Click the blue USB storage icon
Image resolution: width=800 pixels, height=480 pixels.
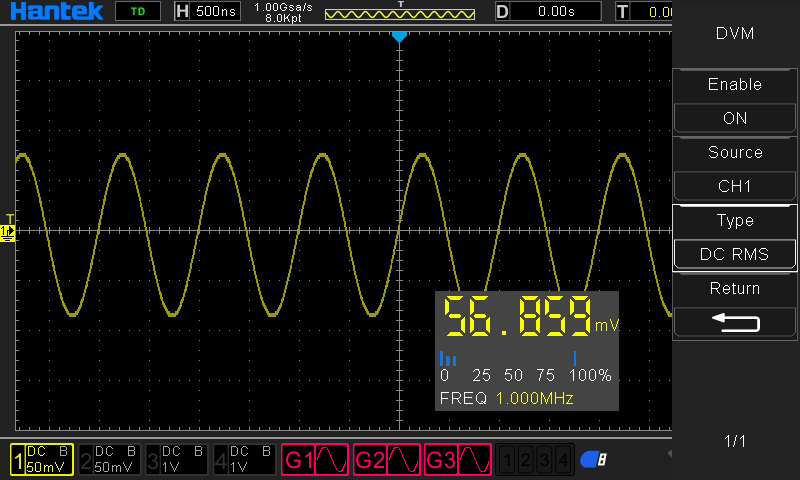pyautogui.click(x=593, y=460)
